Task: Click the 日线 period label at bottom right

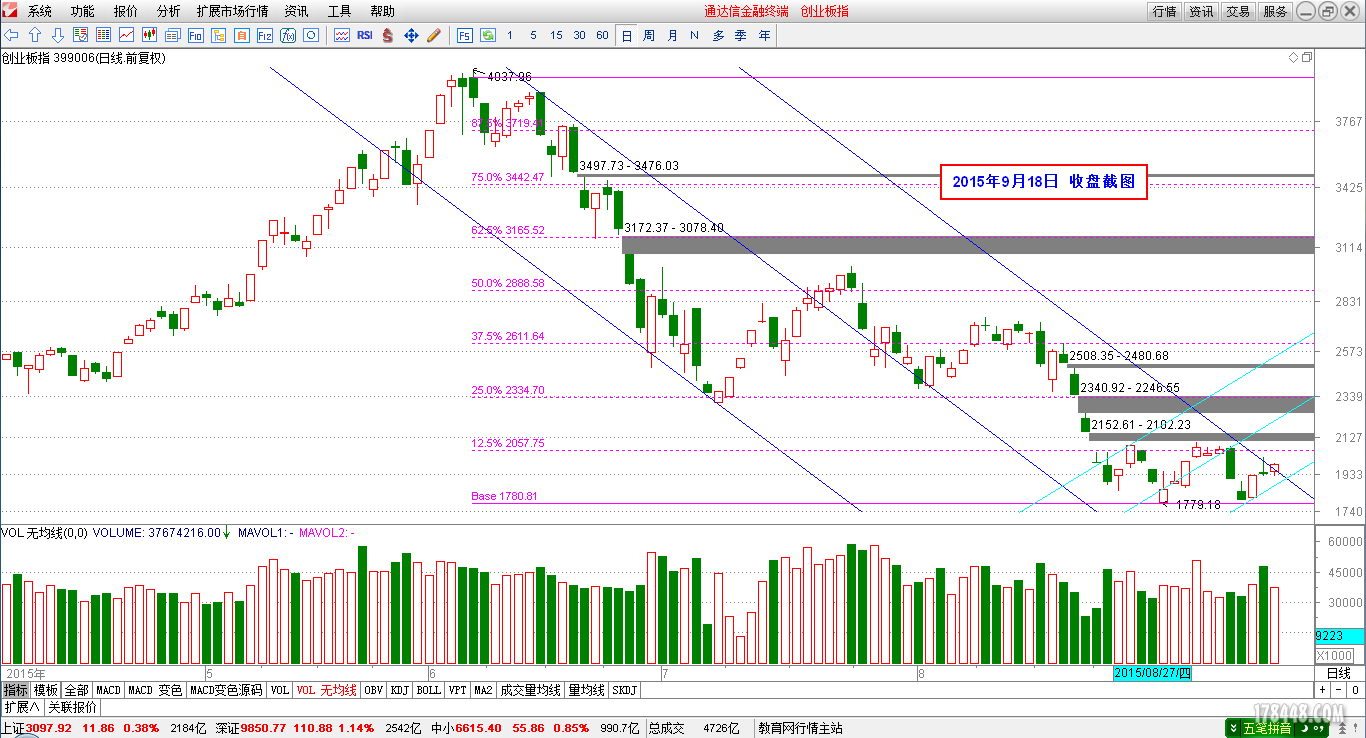Action: click(x=1338, y=673)
